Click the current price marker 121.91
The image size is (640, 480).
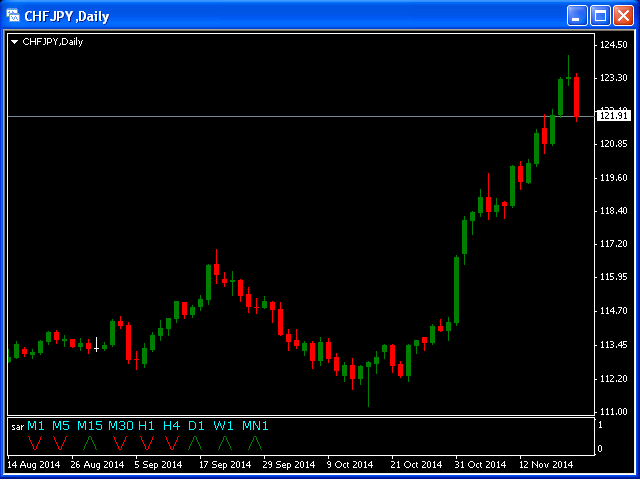612,116
